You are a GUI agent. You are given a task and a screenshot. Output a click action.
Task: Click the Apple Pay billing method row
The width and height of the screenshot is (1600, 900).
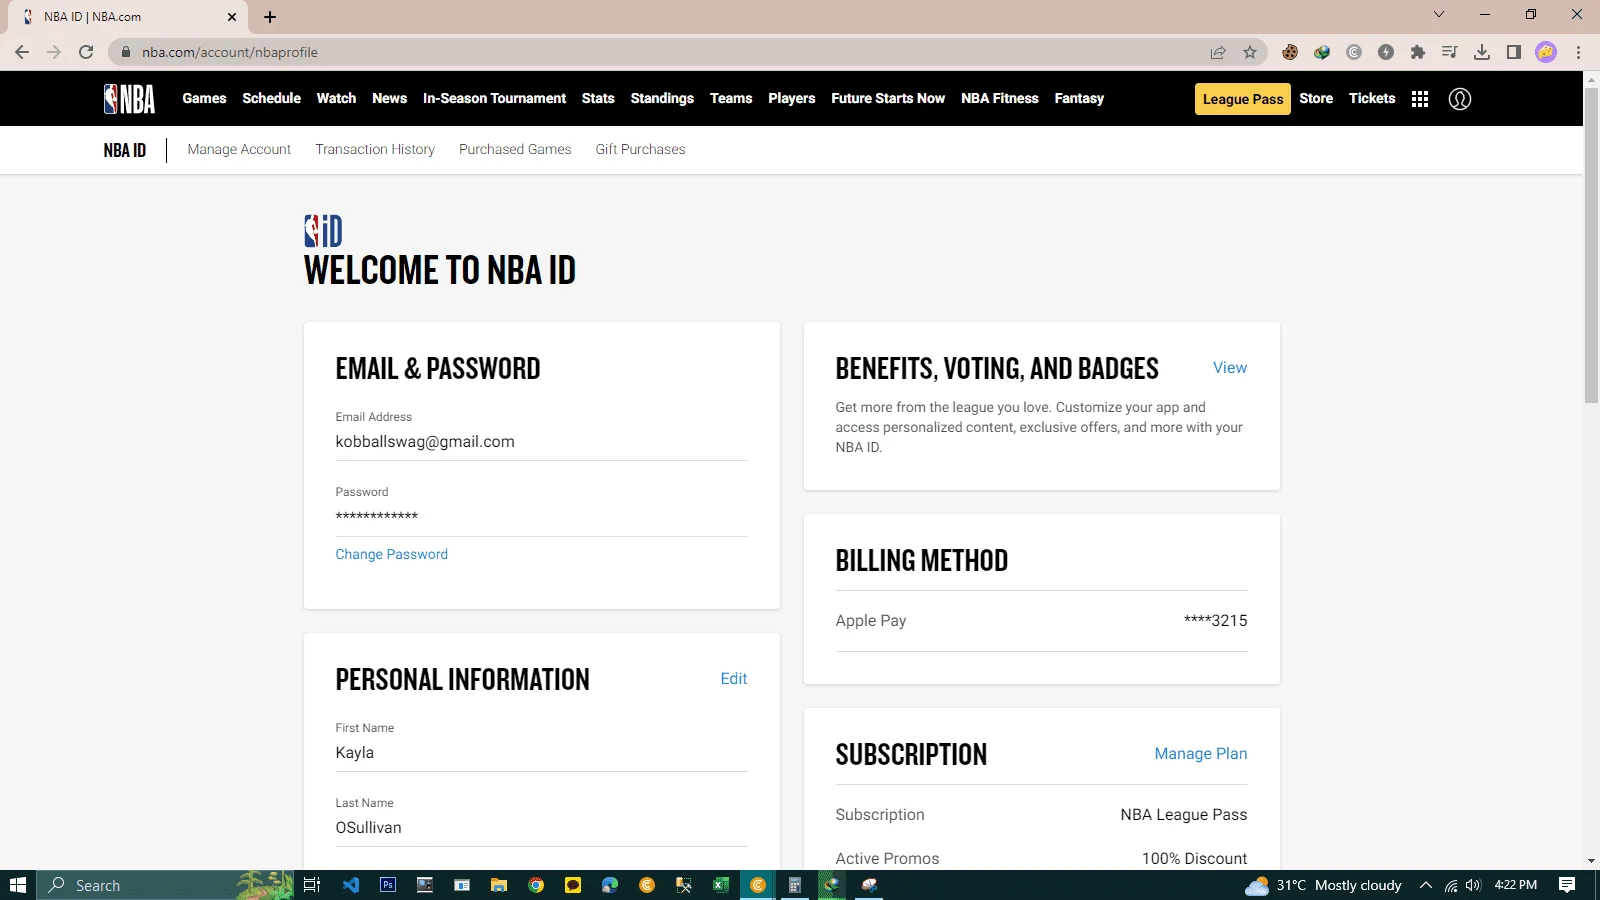click(1041, 621)
